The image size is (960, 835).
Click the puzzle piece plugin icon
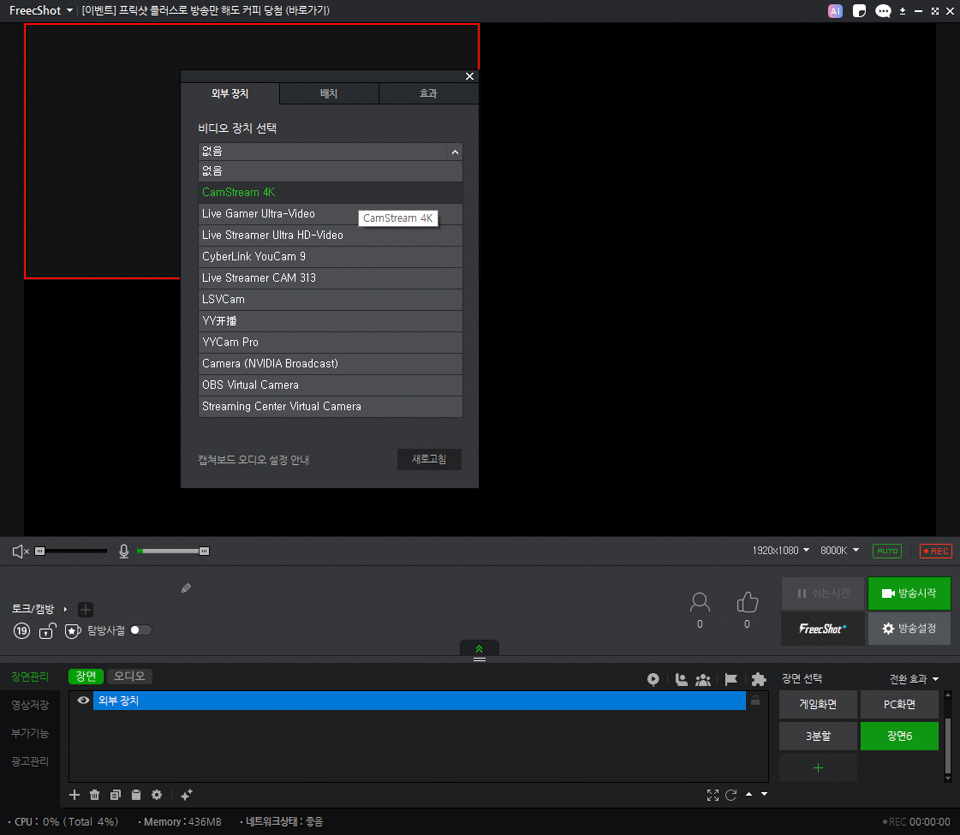(x=758, y=679)
